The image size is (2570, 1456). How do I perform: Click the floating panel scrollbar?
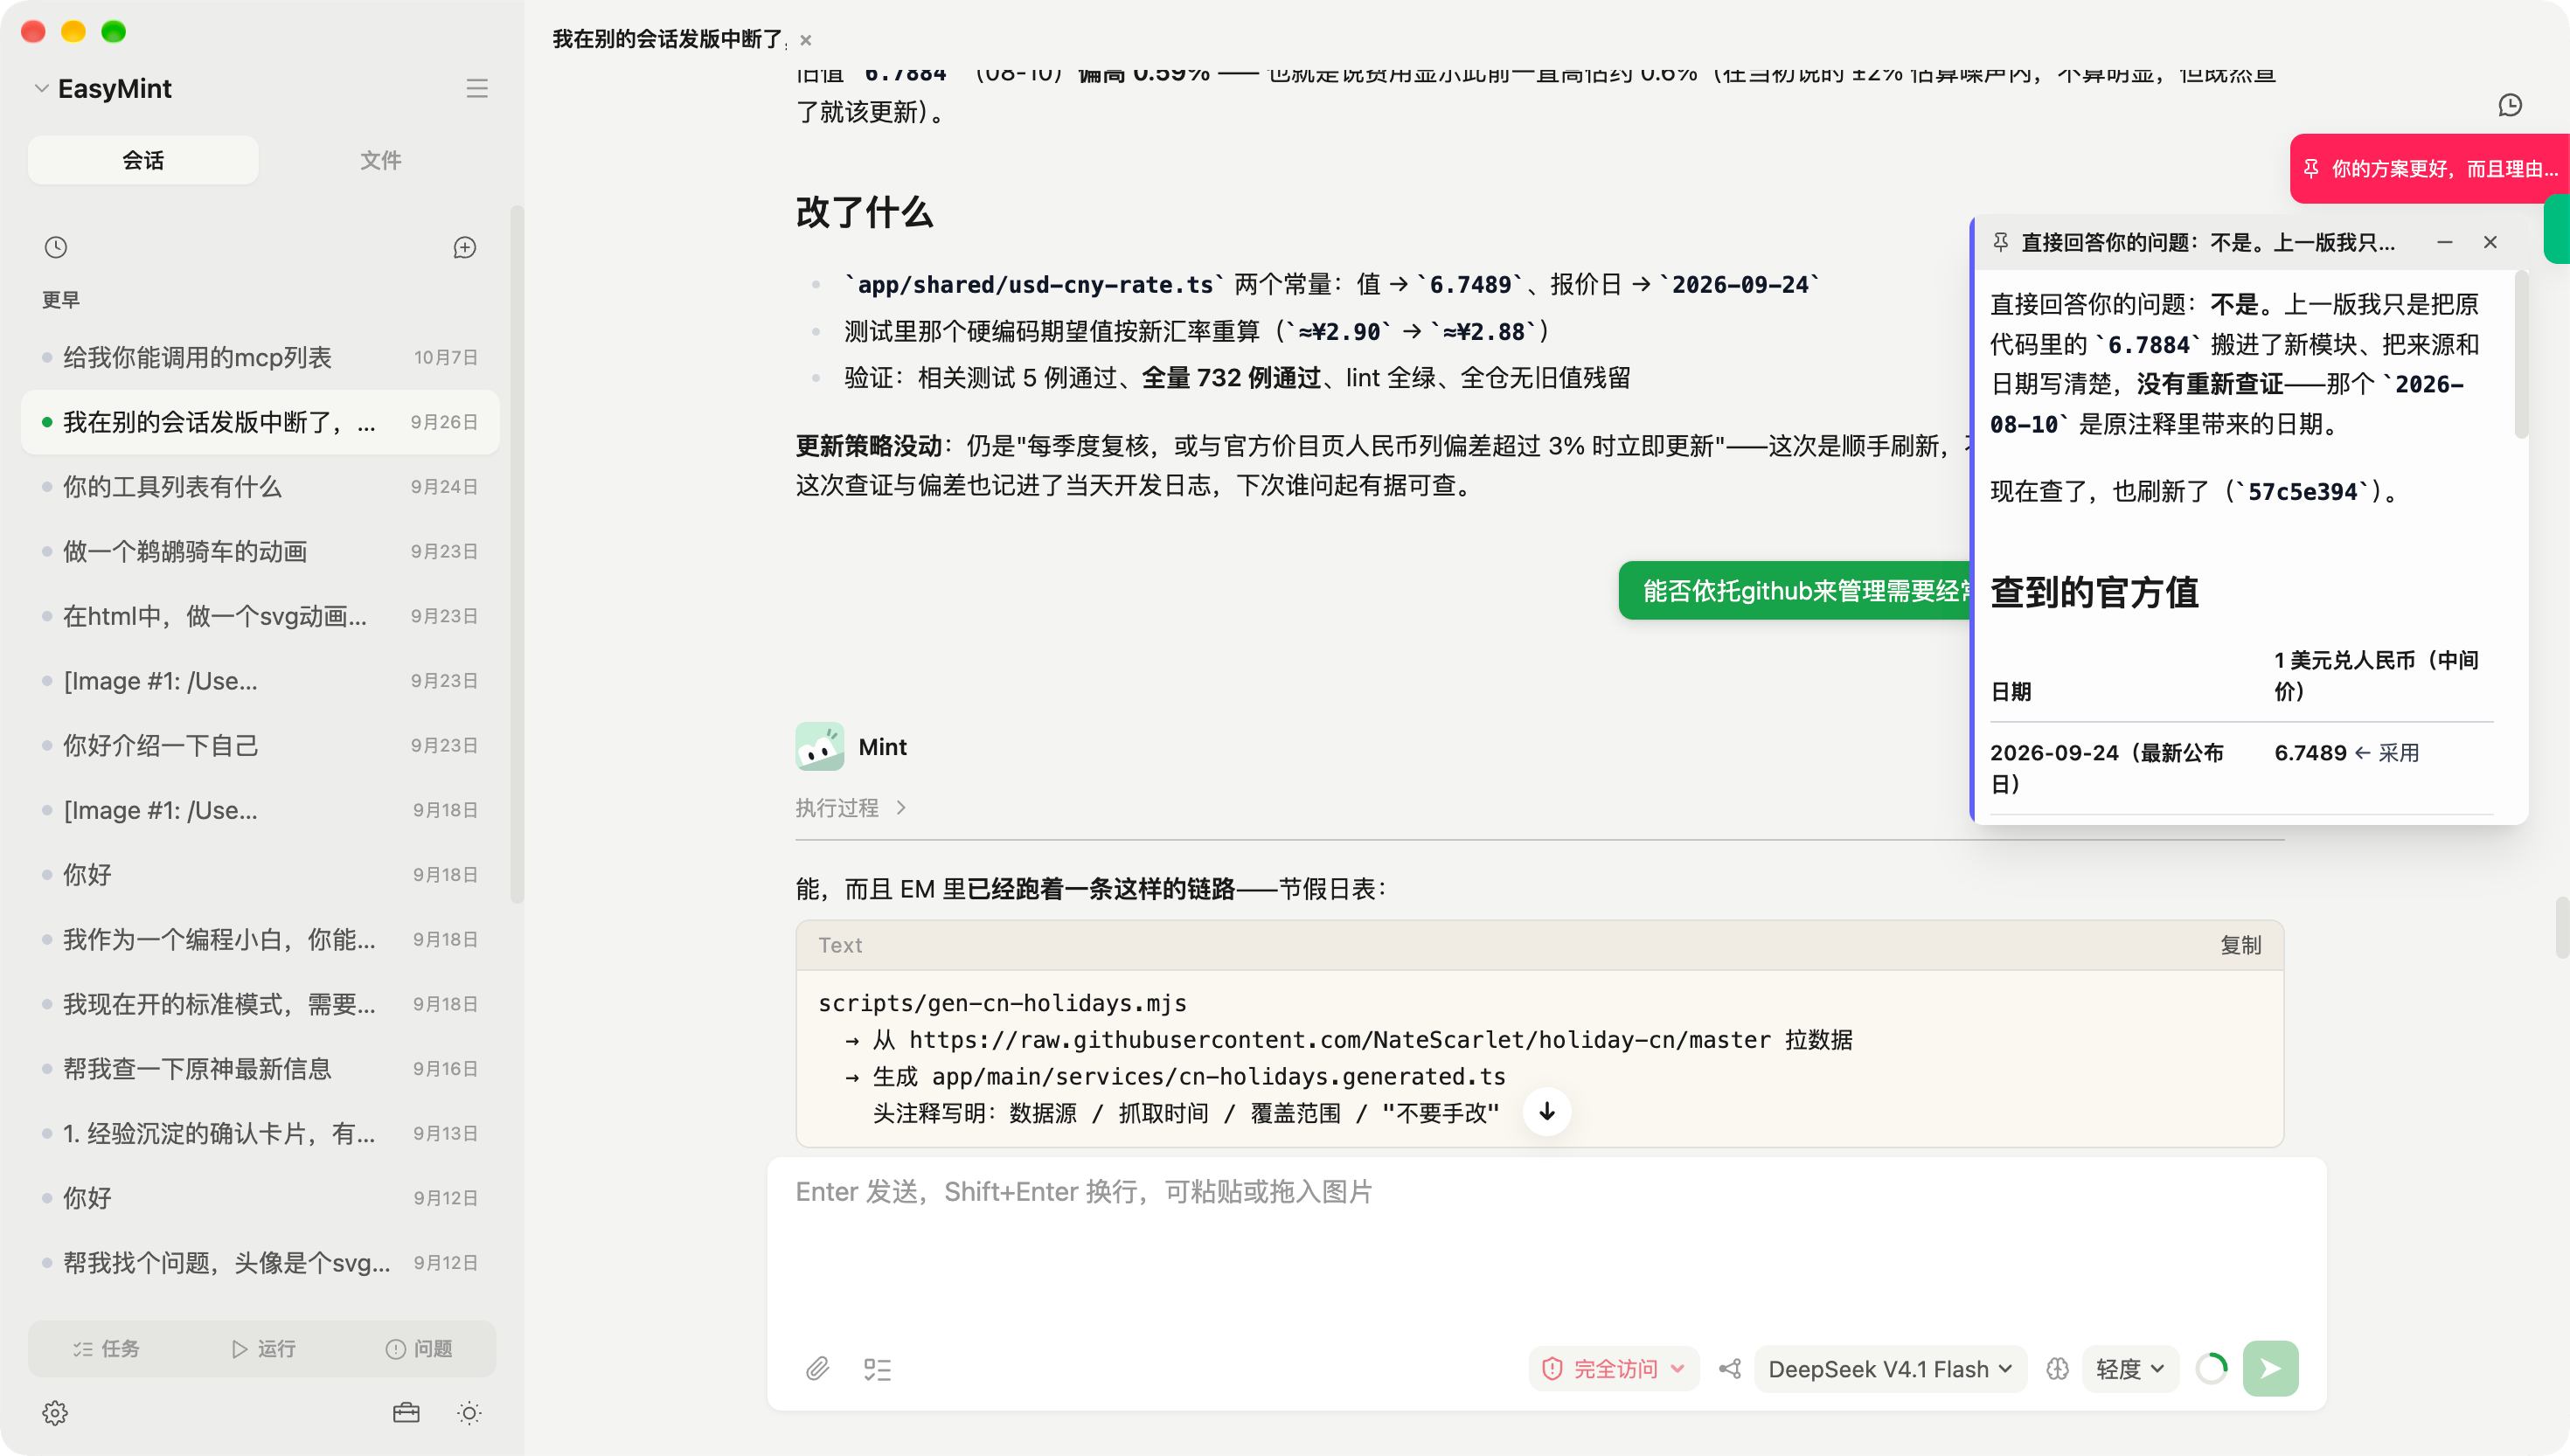coord(2521,355)
